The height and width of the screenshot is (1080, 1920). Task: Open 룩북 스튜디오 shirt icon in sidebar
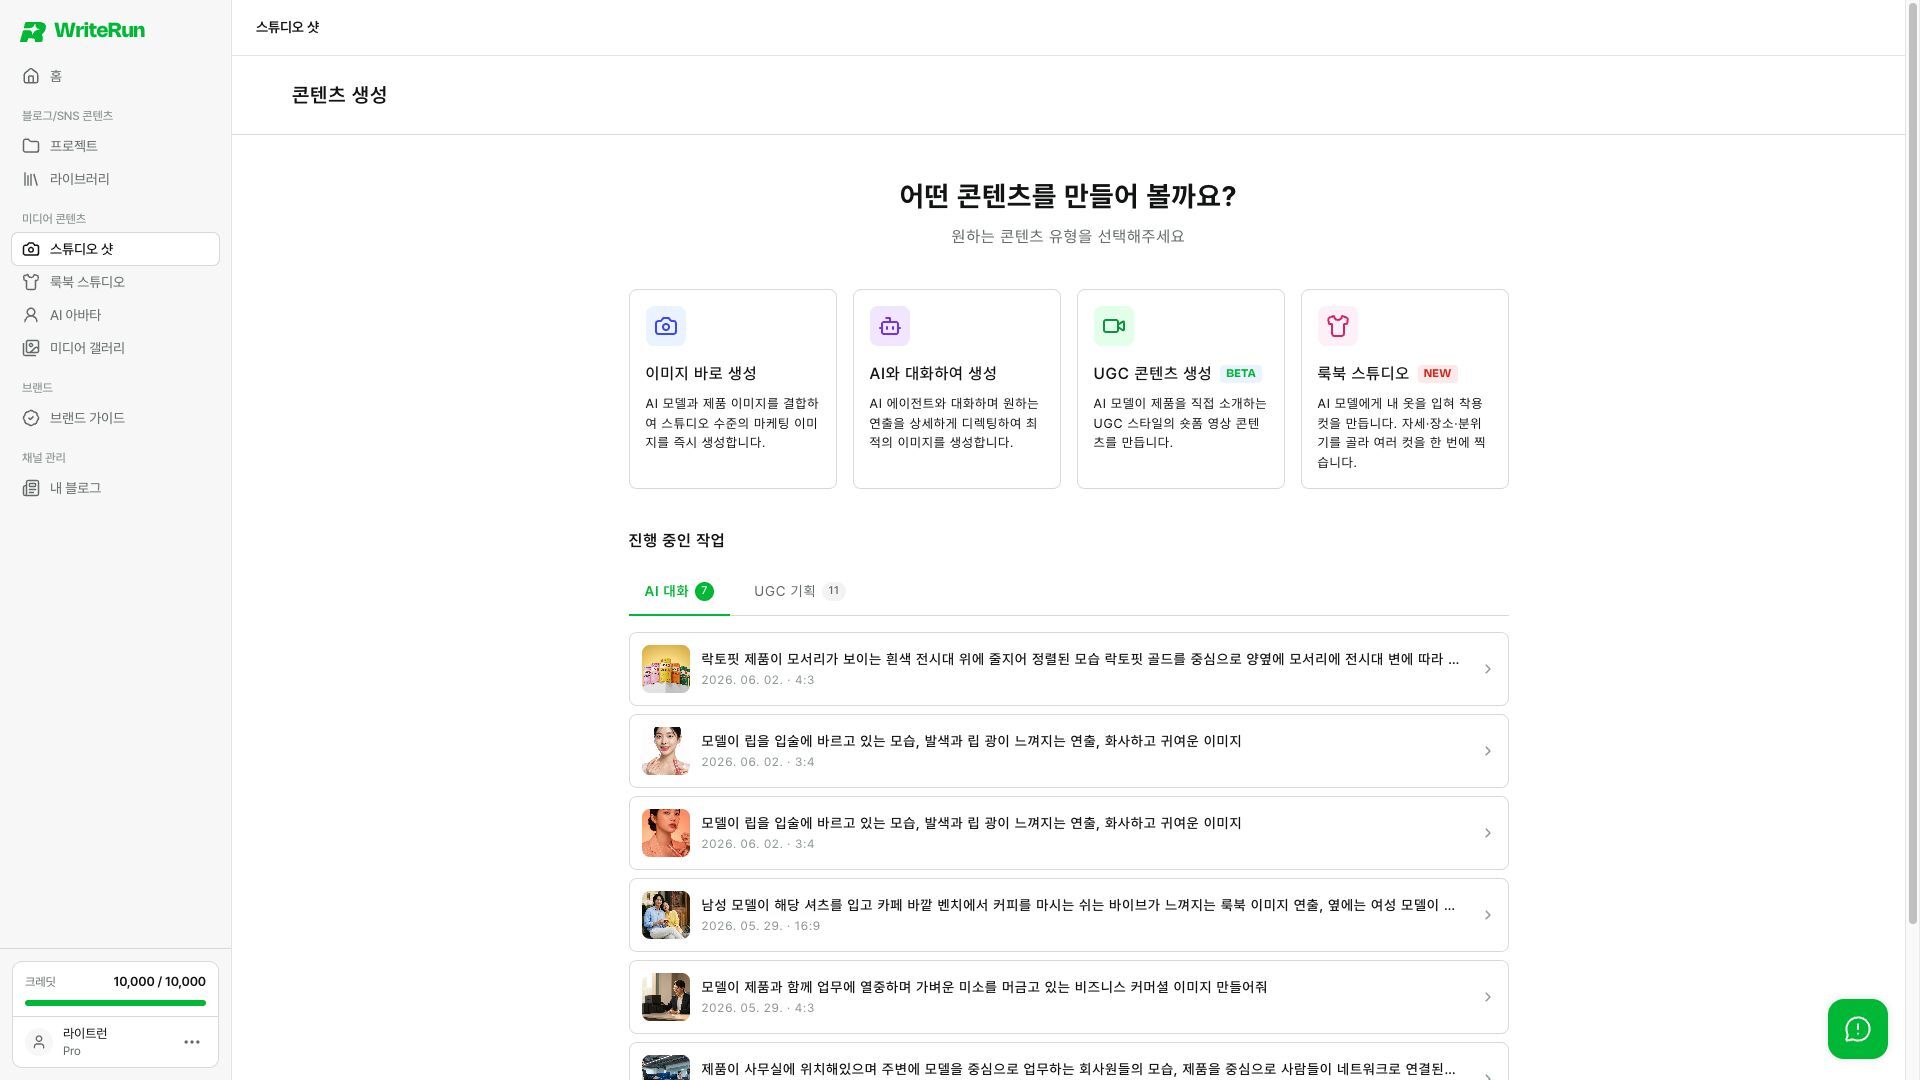click(x=31, y=282)
